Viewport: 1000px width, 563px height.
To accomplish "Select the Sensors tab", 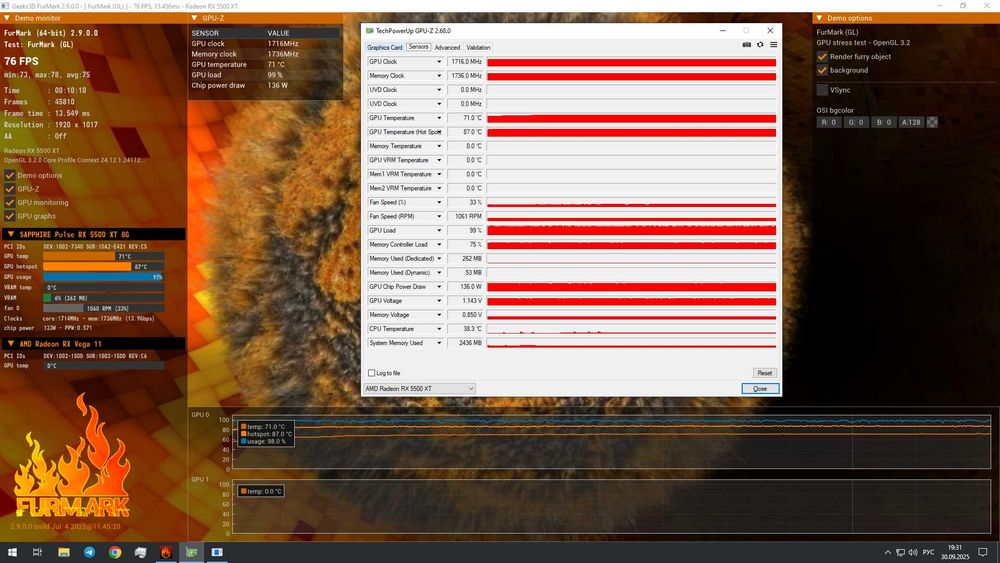I will [x=418, y=47].
